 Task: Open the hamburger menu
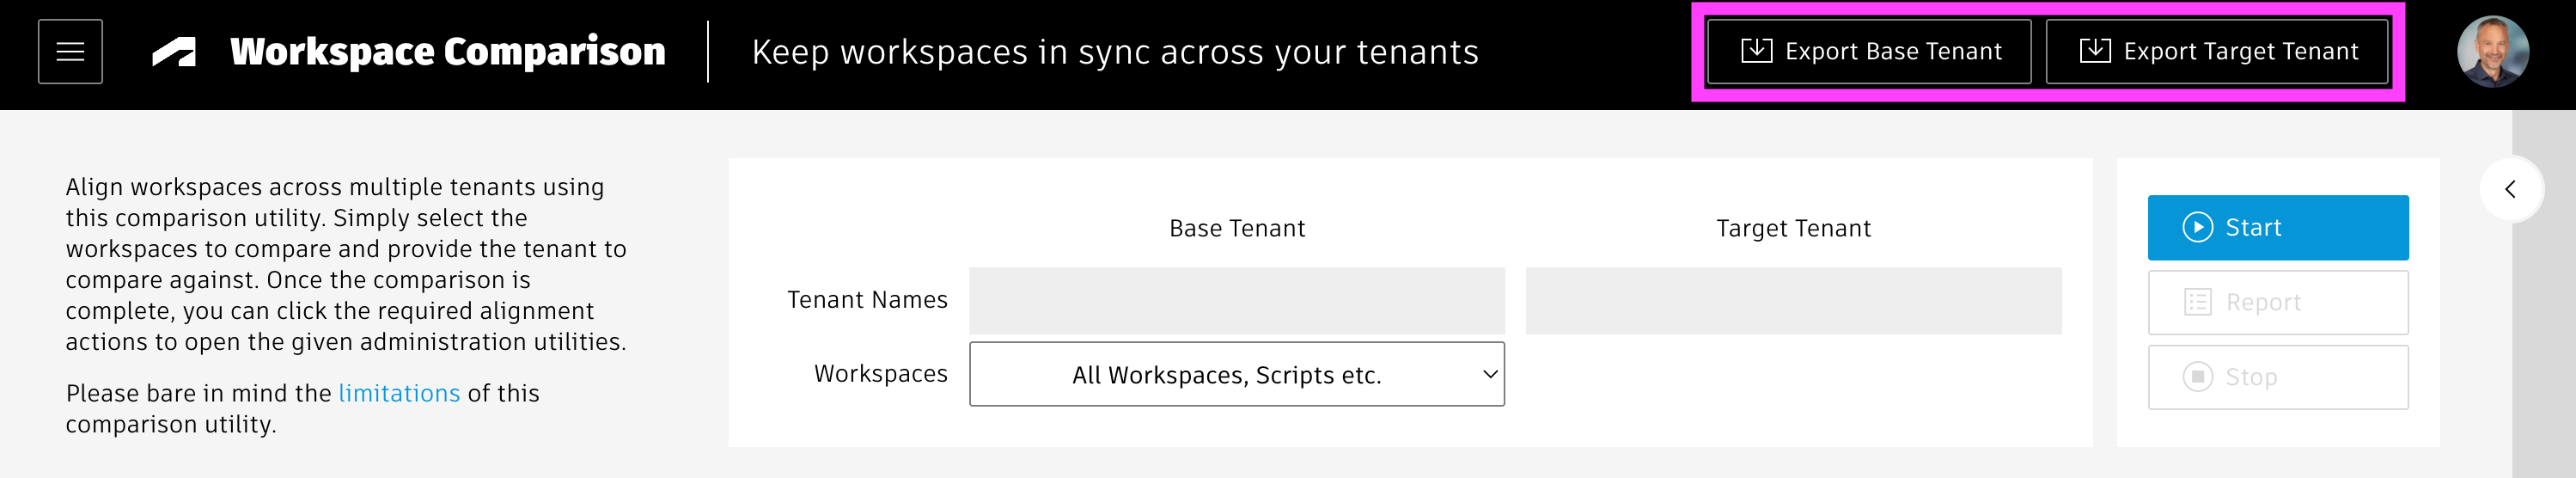tap(70, 52)
